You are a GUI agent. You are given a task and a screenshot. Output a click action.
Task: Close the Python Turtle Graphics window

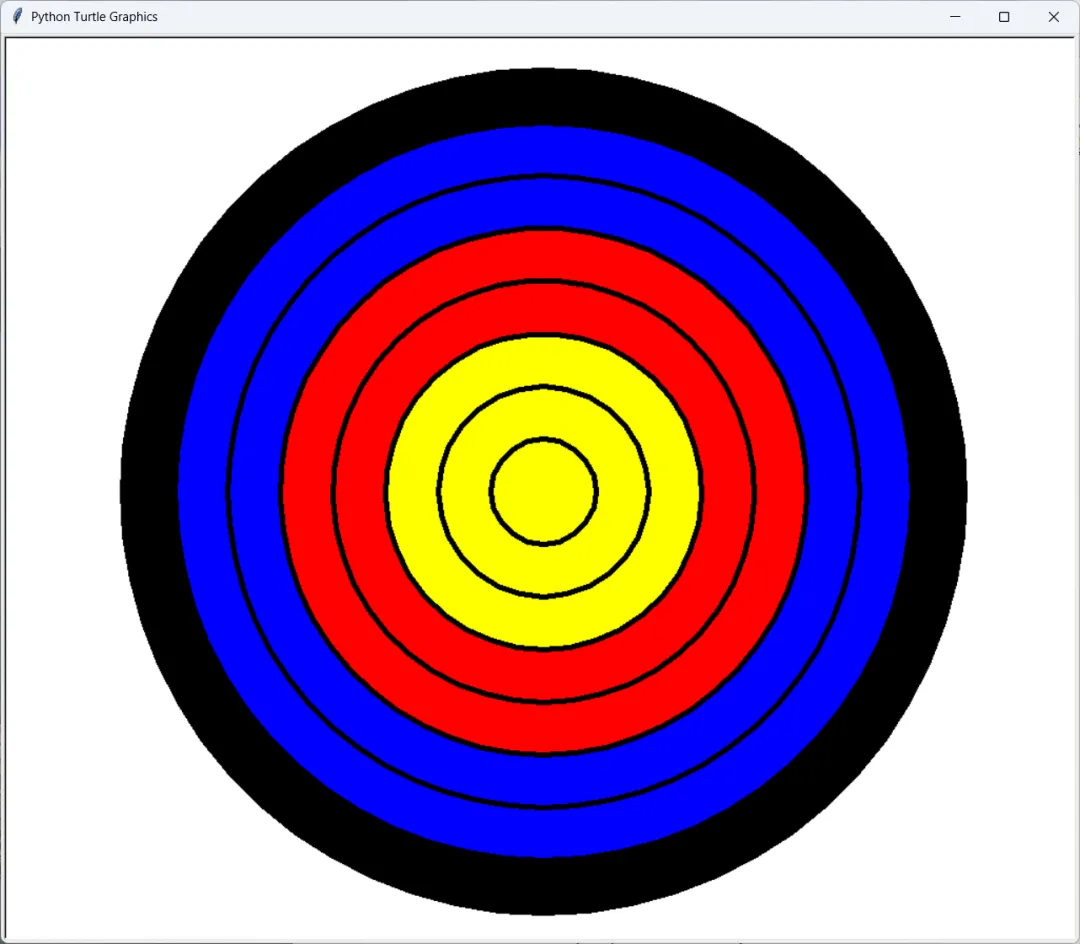[1053, 17]
